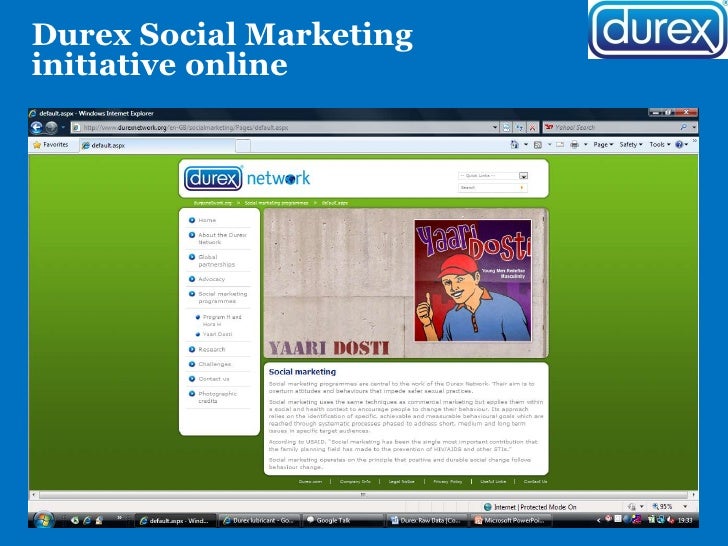Switch to Durex Raw Data taskbar window
This screenshot has width=728, height=546.
point(426,520)
